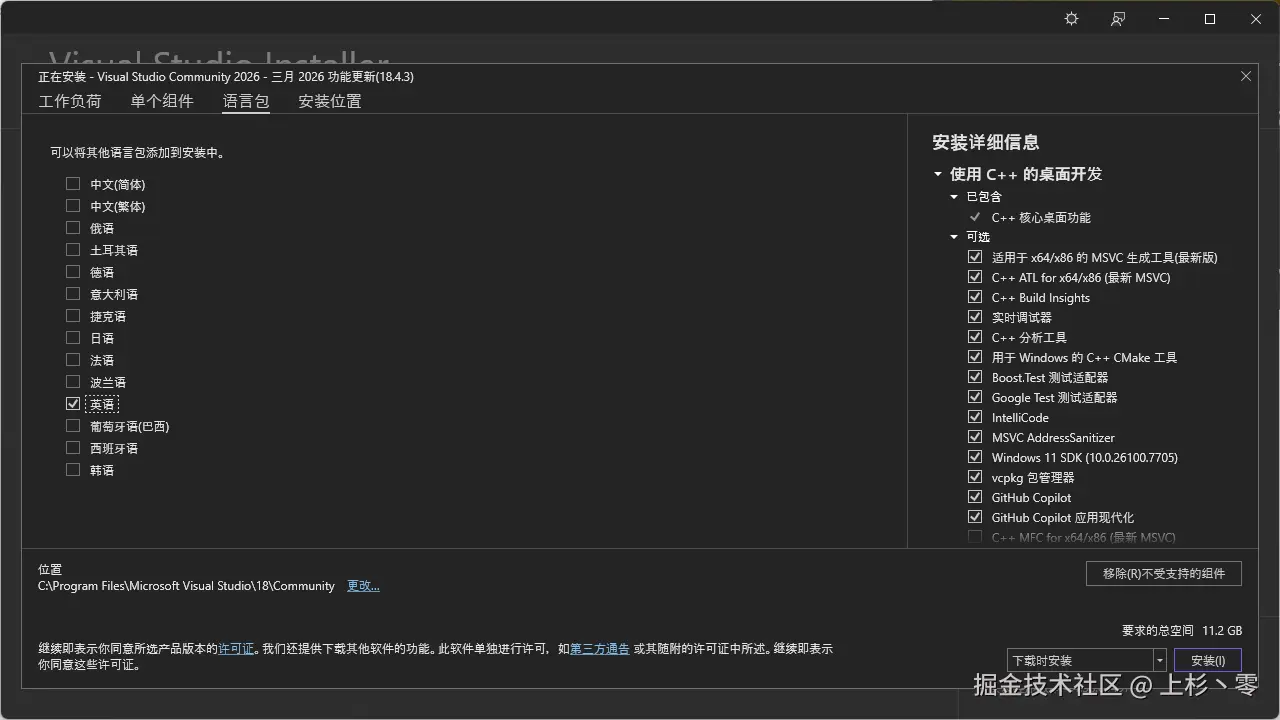Viewport: 1280px width, 720px height.
Task: Tick the 意大利语 checkbox
Action: (73, 294)
